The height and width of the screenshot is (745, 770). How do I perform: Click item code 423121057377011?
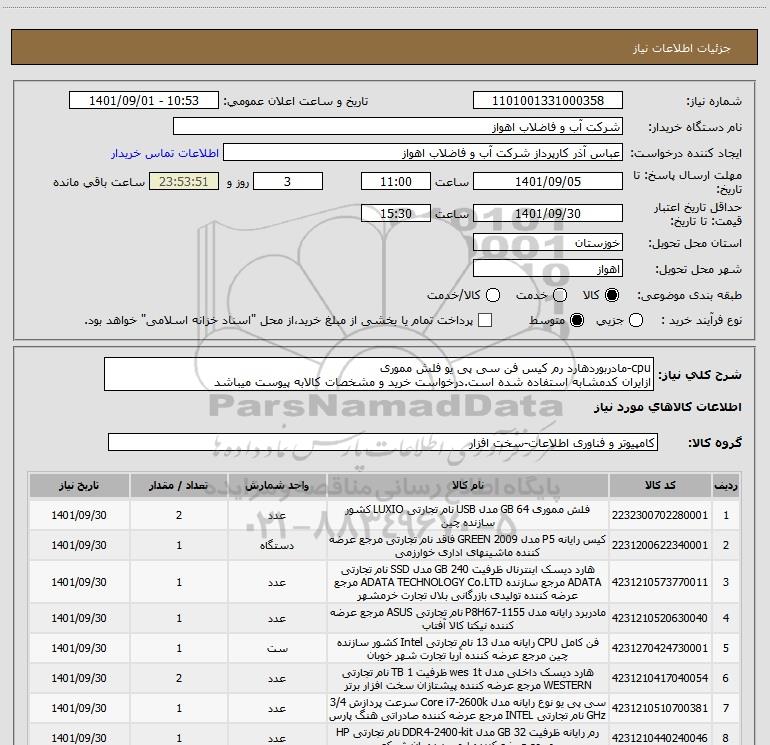pyautogui.click(x=660, y=582)
